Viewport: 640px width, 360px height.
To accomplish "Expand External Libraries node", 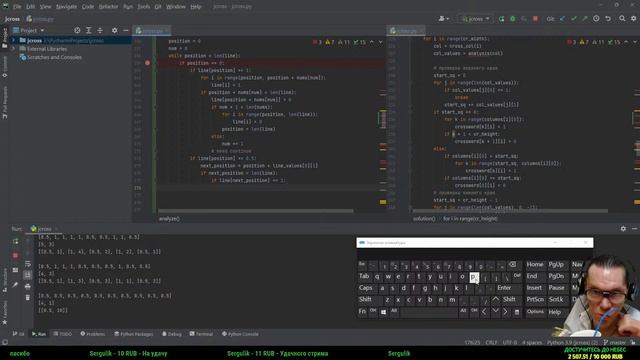I will tap(13, 49).
